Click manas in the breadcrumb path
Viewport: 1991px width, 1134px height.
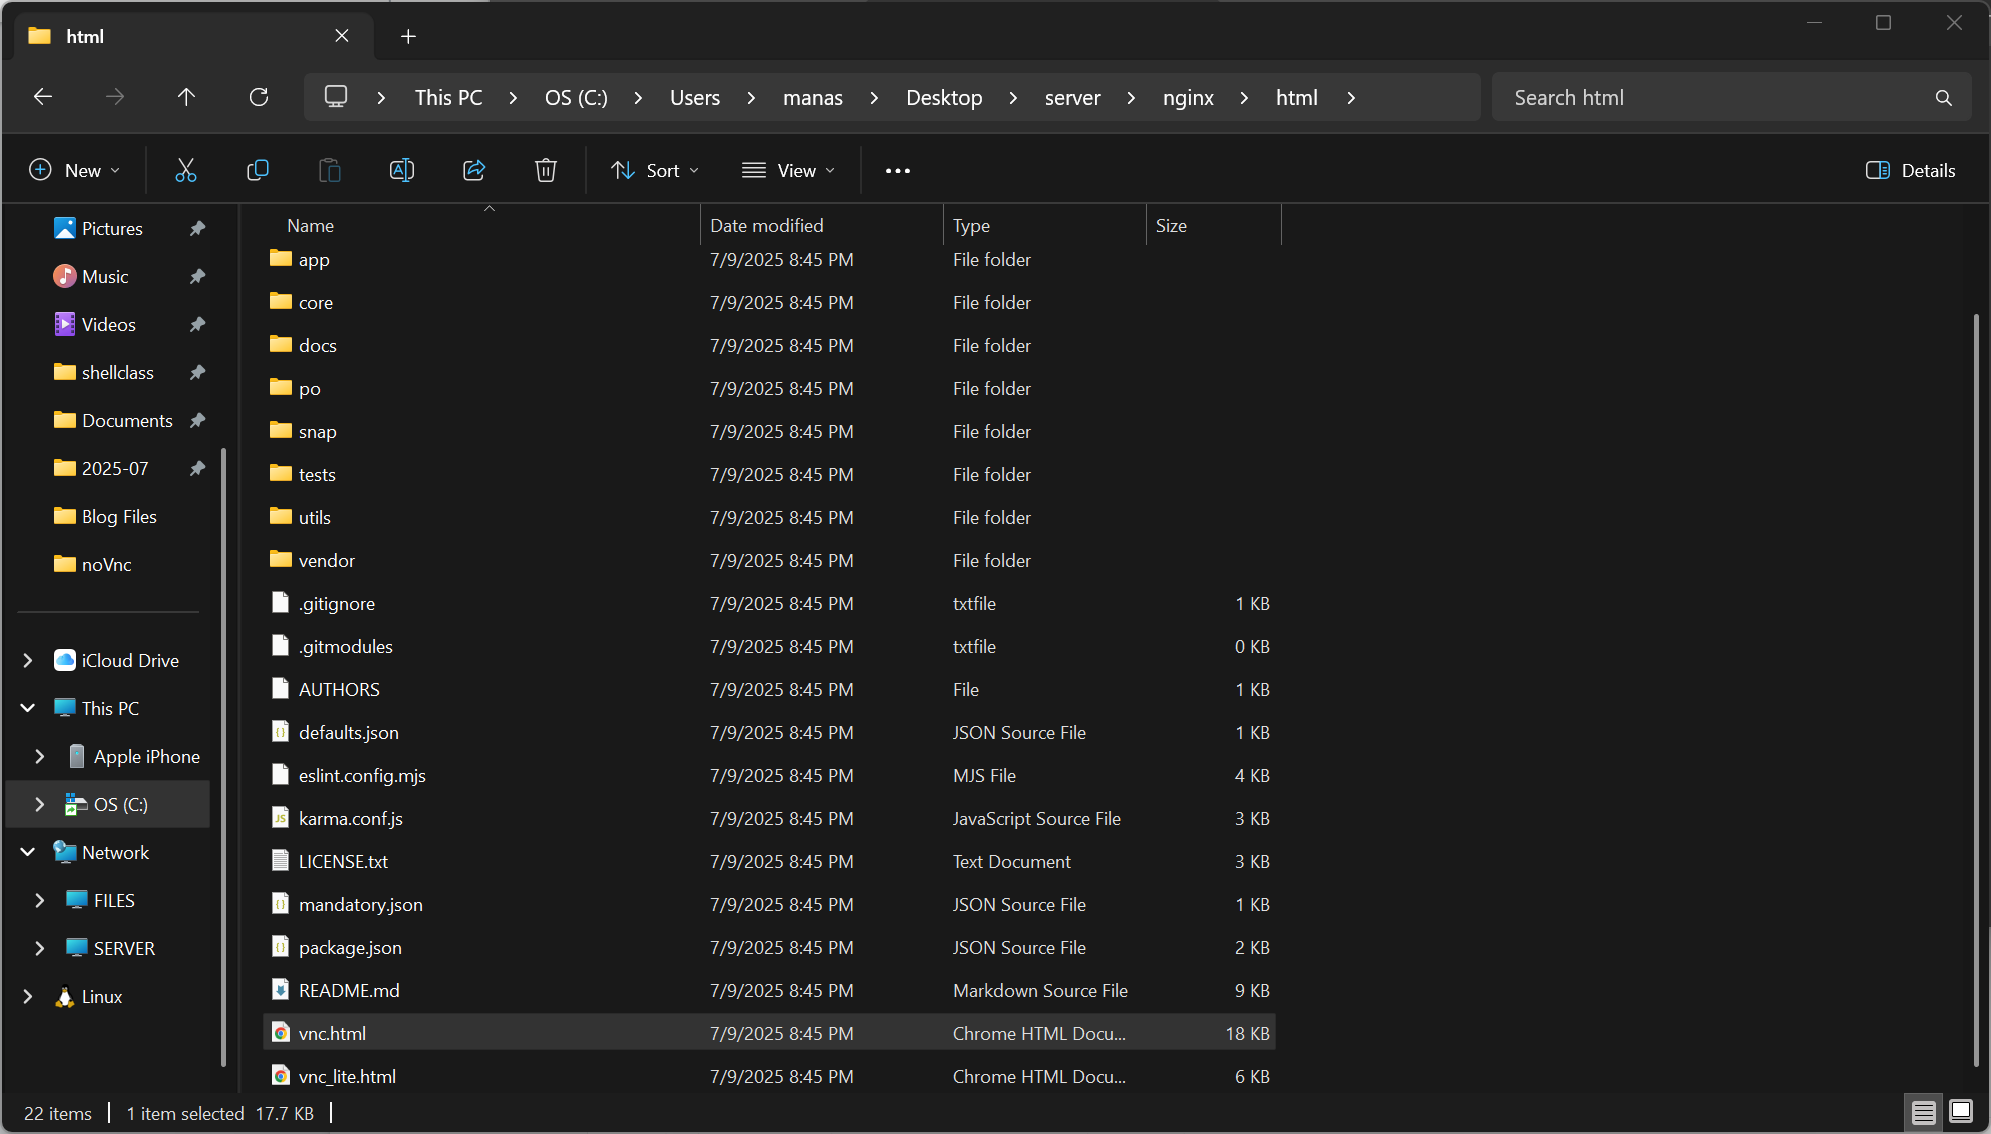point(813,98)
